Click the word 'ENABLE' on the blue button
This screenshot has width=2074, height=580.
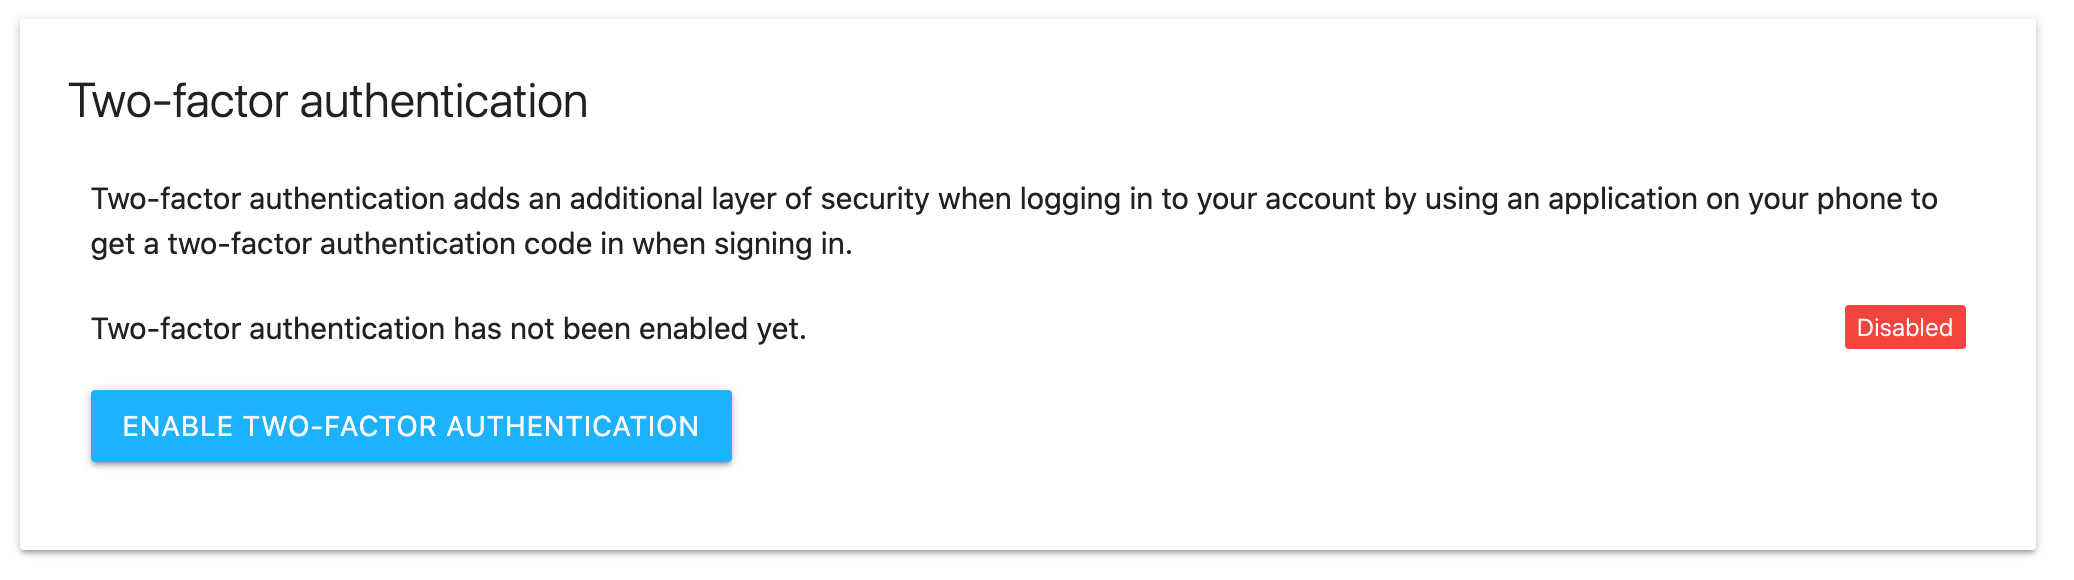point(178,426)
